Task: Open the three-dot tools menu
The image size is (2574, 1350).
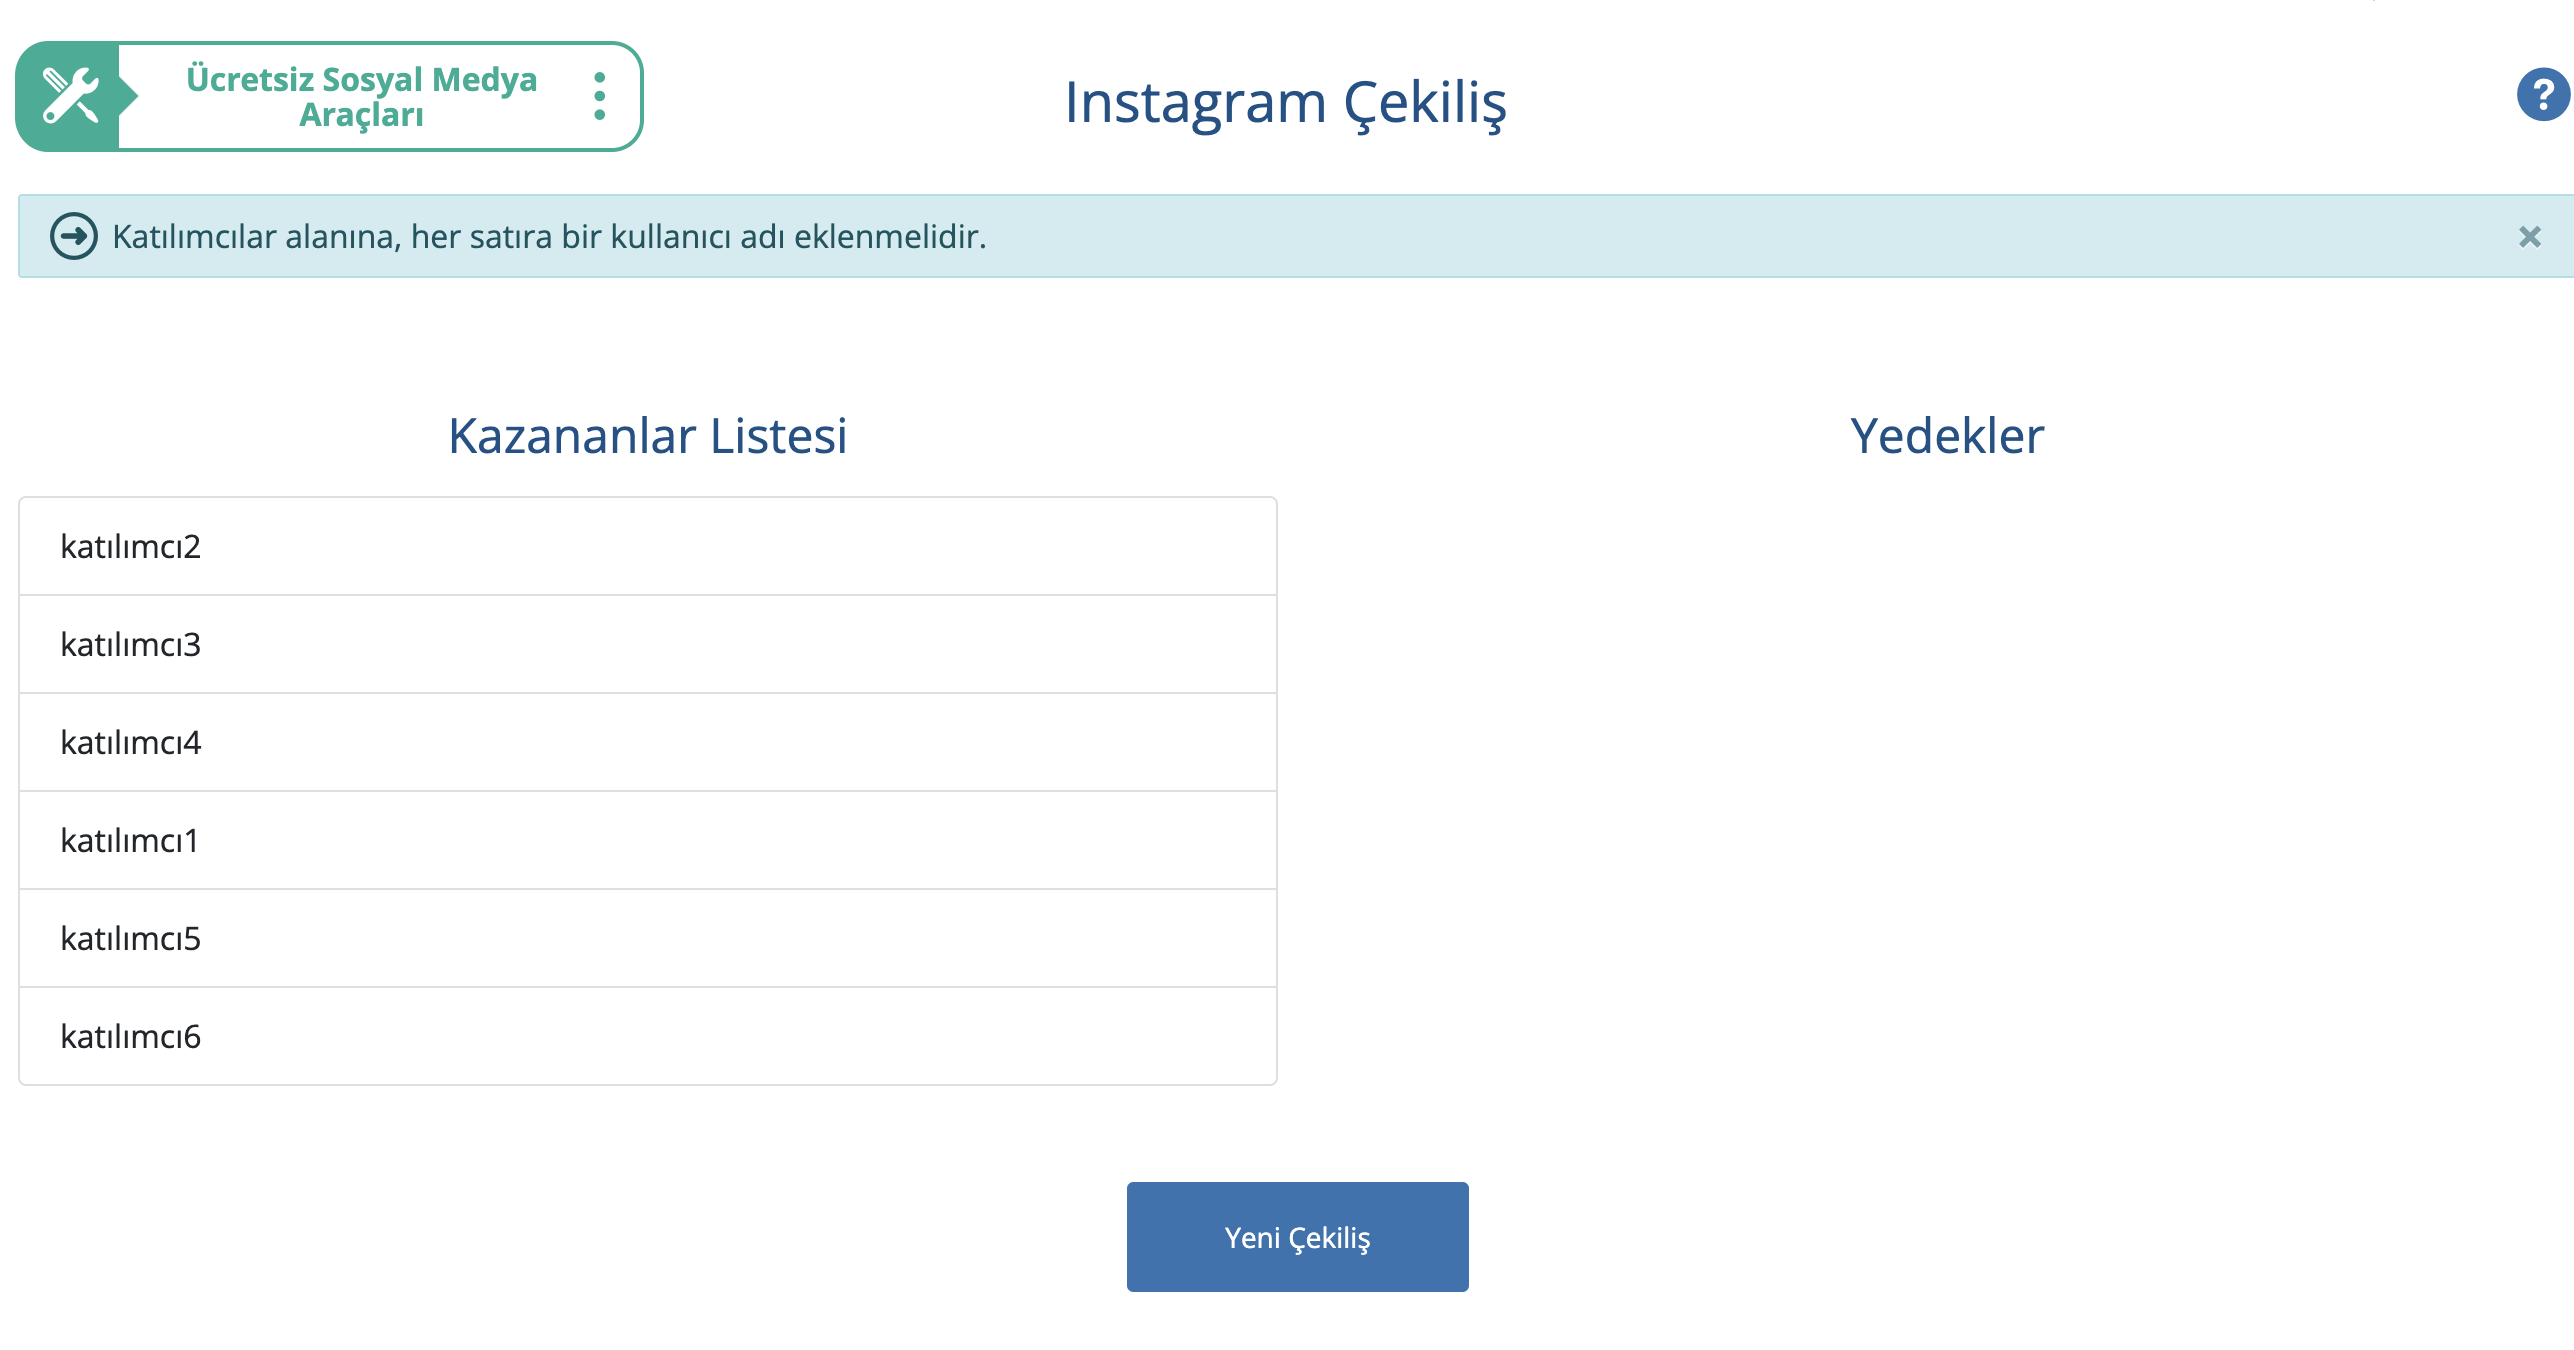Action: [x=599, y=96]
